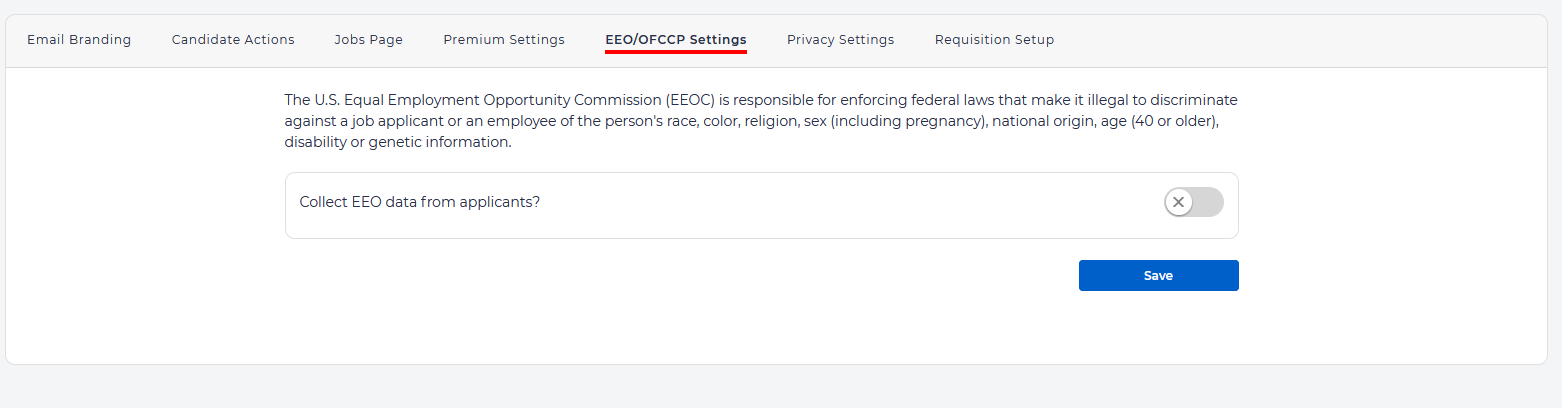The height and width of the screenshot is (408, 1562).
Task: Open the Privacy Settings tab
Action: click(840, 40)
